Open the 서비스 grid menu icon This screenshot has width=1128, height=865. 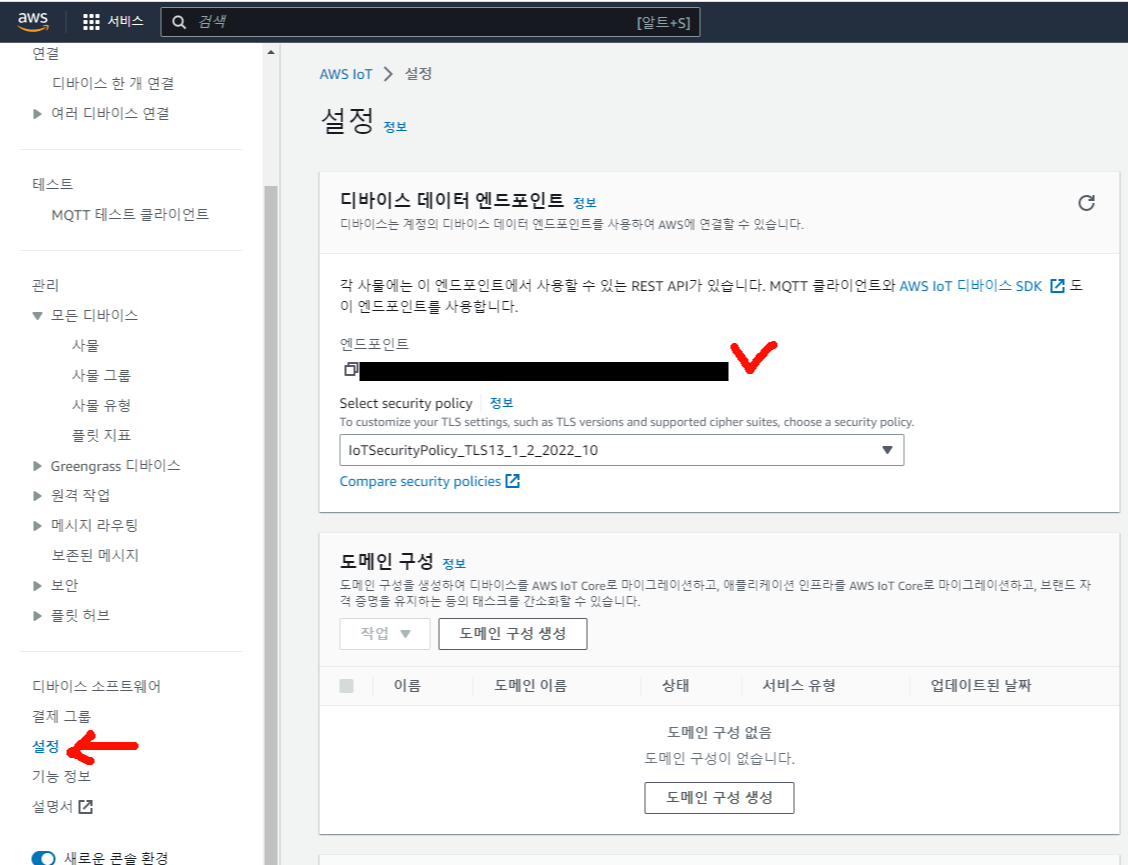click(91, 22)
